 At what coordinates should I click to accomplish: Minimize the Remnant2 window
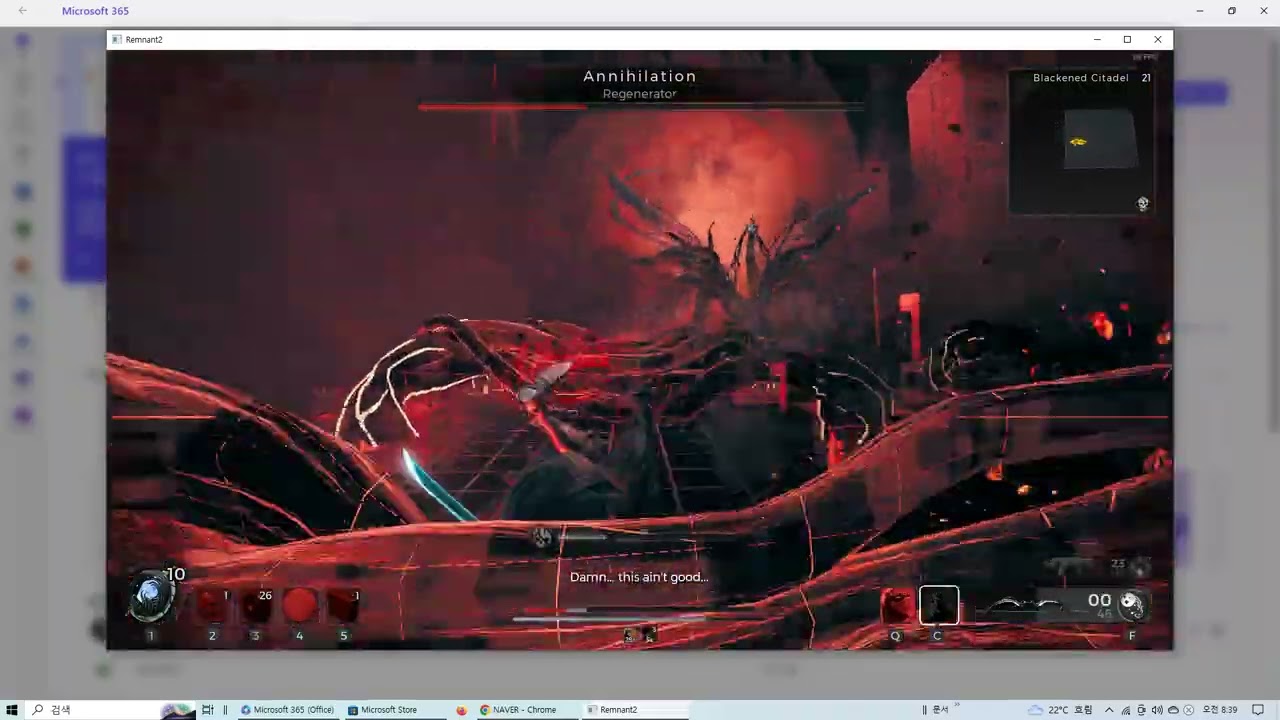1097,39
